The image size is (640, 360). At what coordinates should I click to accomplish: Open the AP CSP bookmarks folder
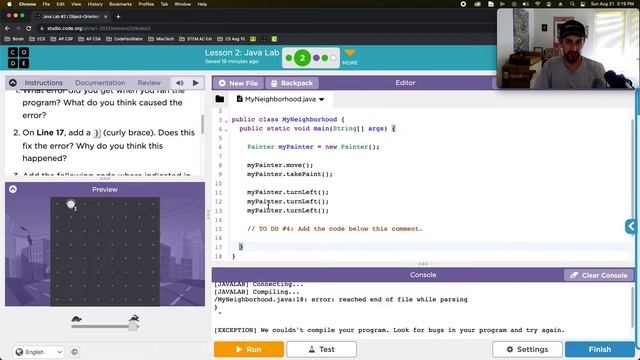tap(62, 39)
